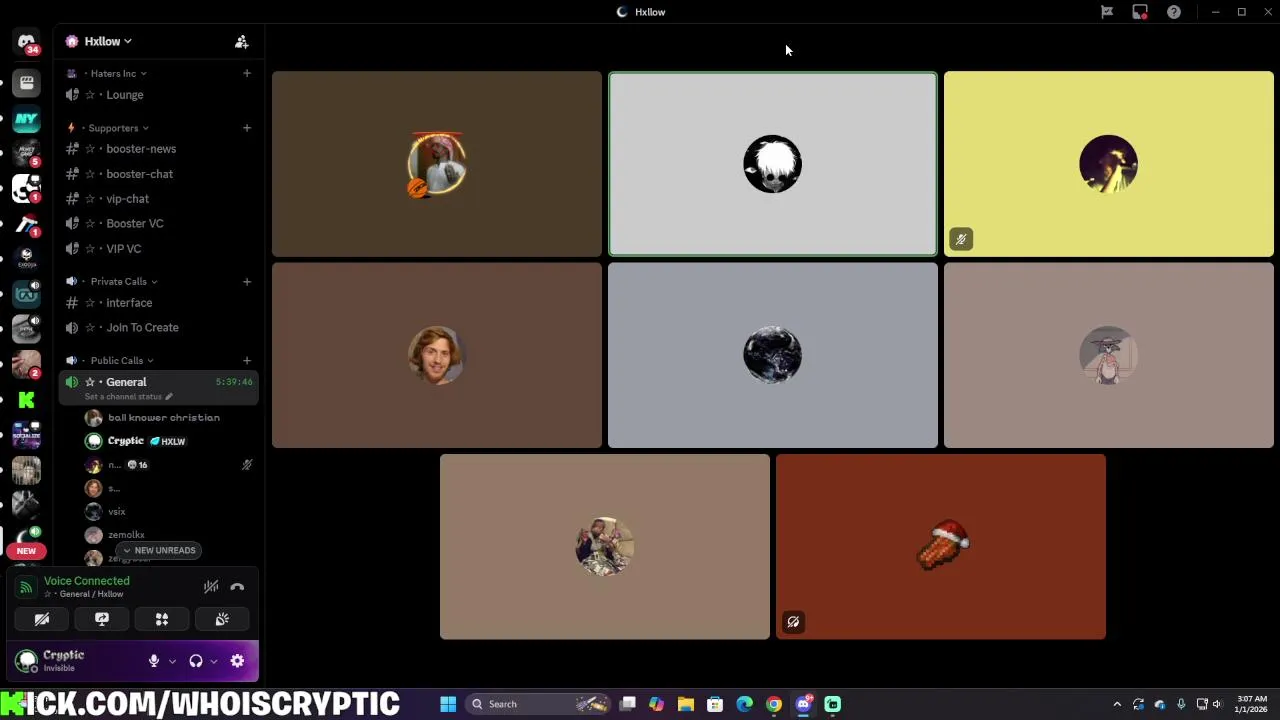Focus the red tile with Santa hat avatar
The image size is (1280, 720).
[940, 547]
